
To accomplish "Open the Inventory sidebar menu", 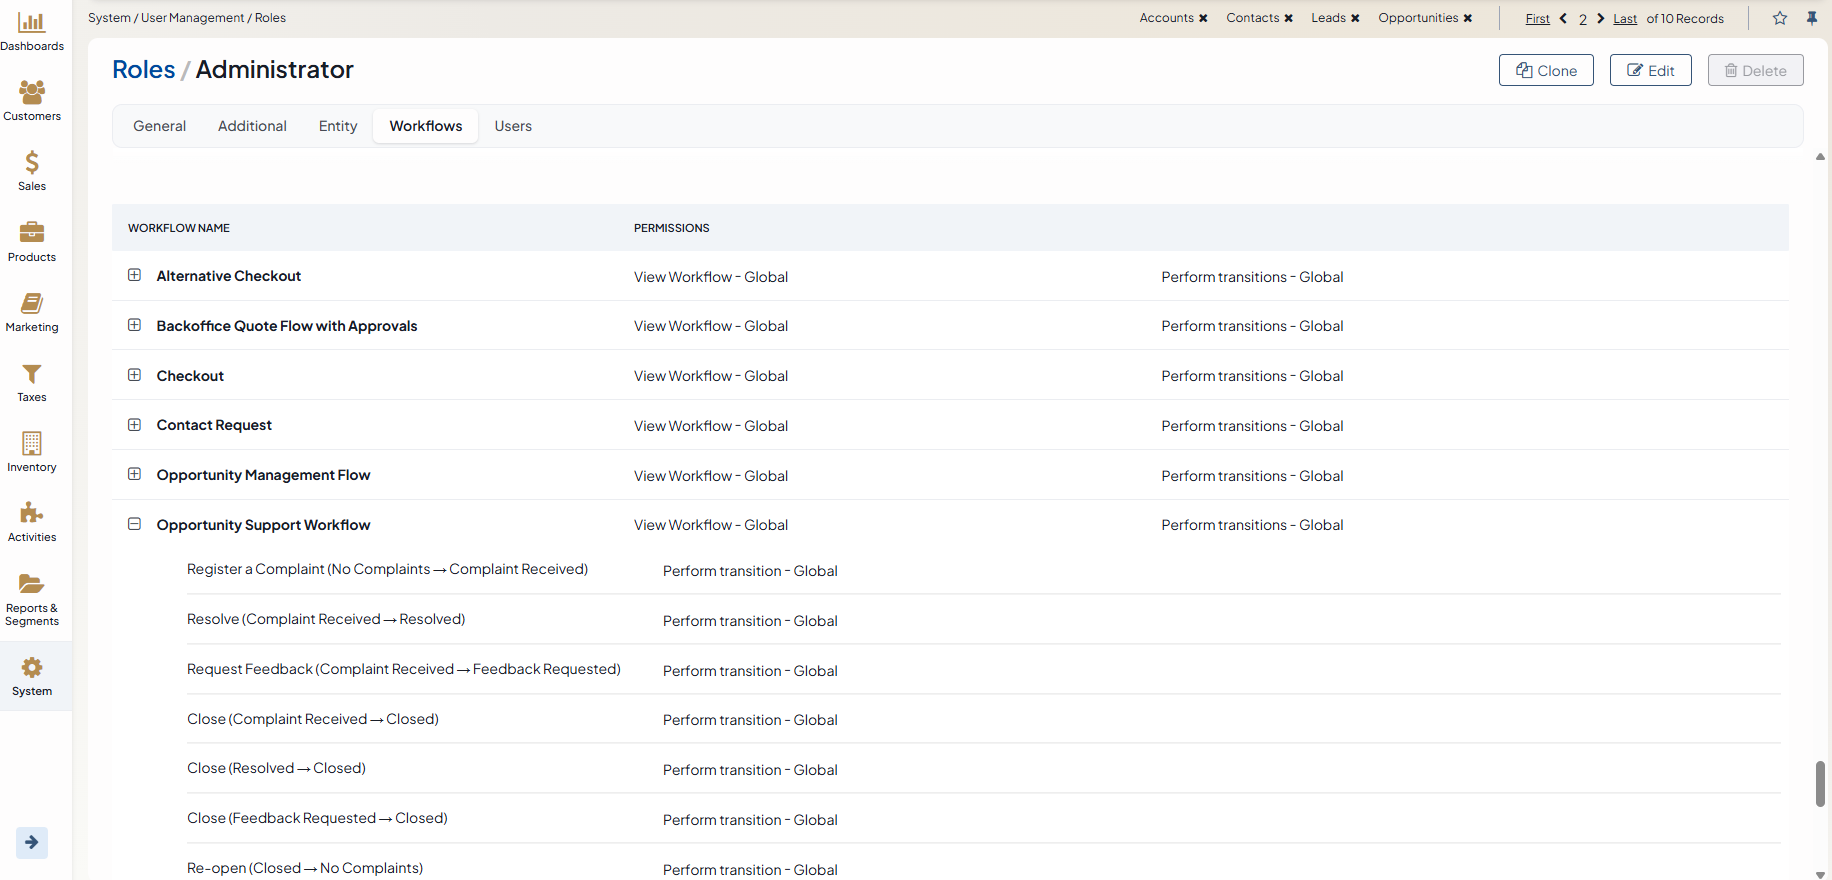I will 32,452.
